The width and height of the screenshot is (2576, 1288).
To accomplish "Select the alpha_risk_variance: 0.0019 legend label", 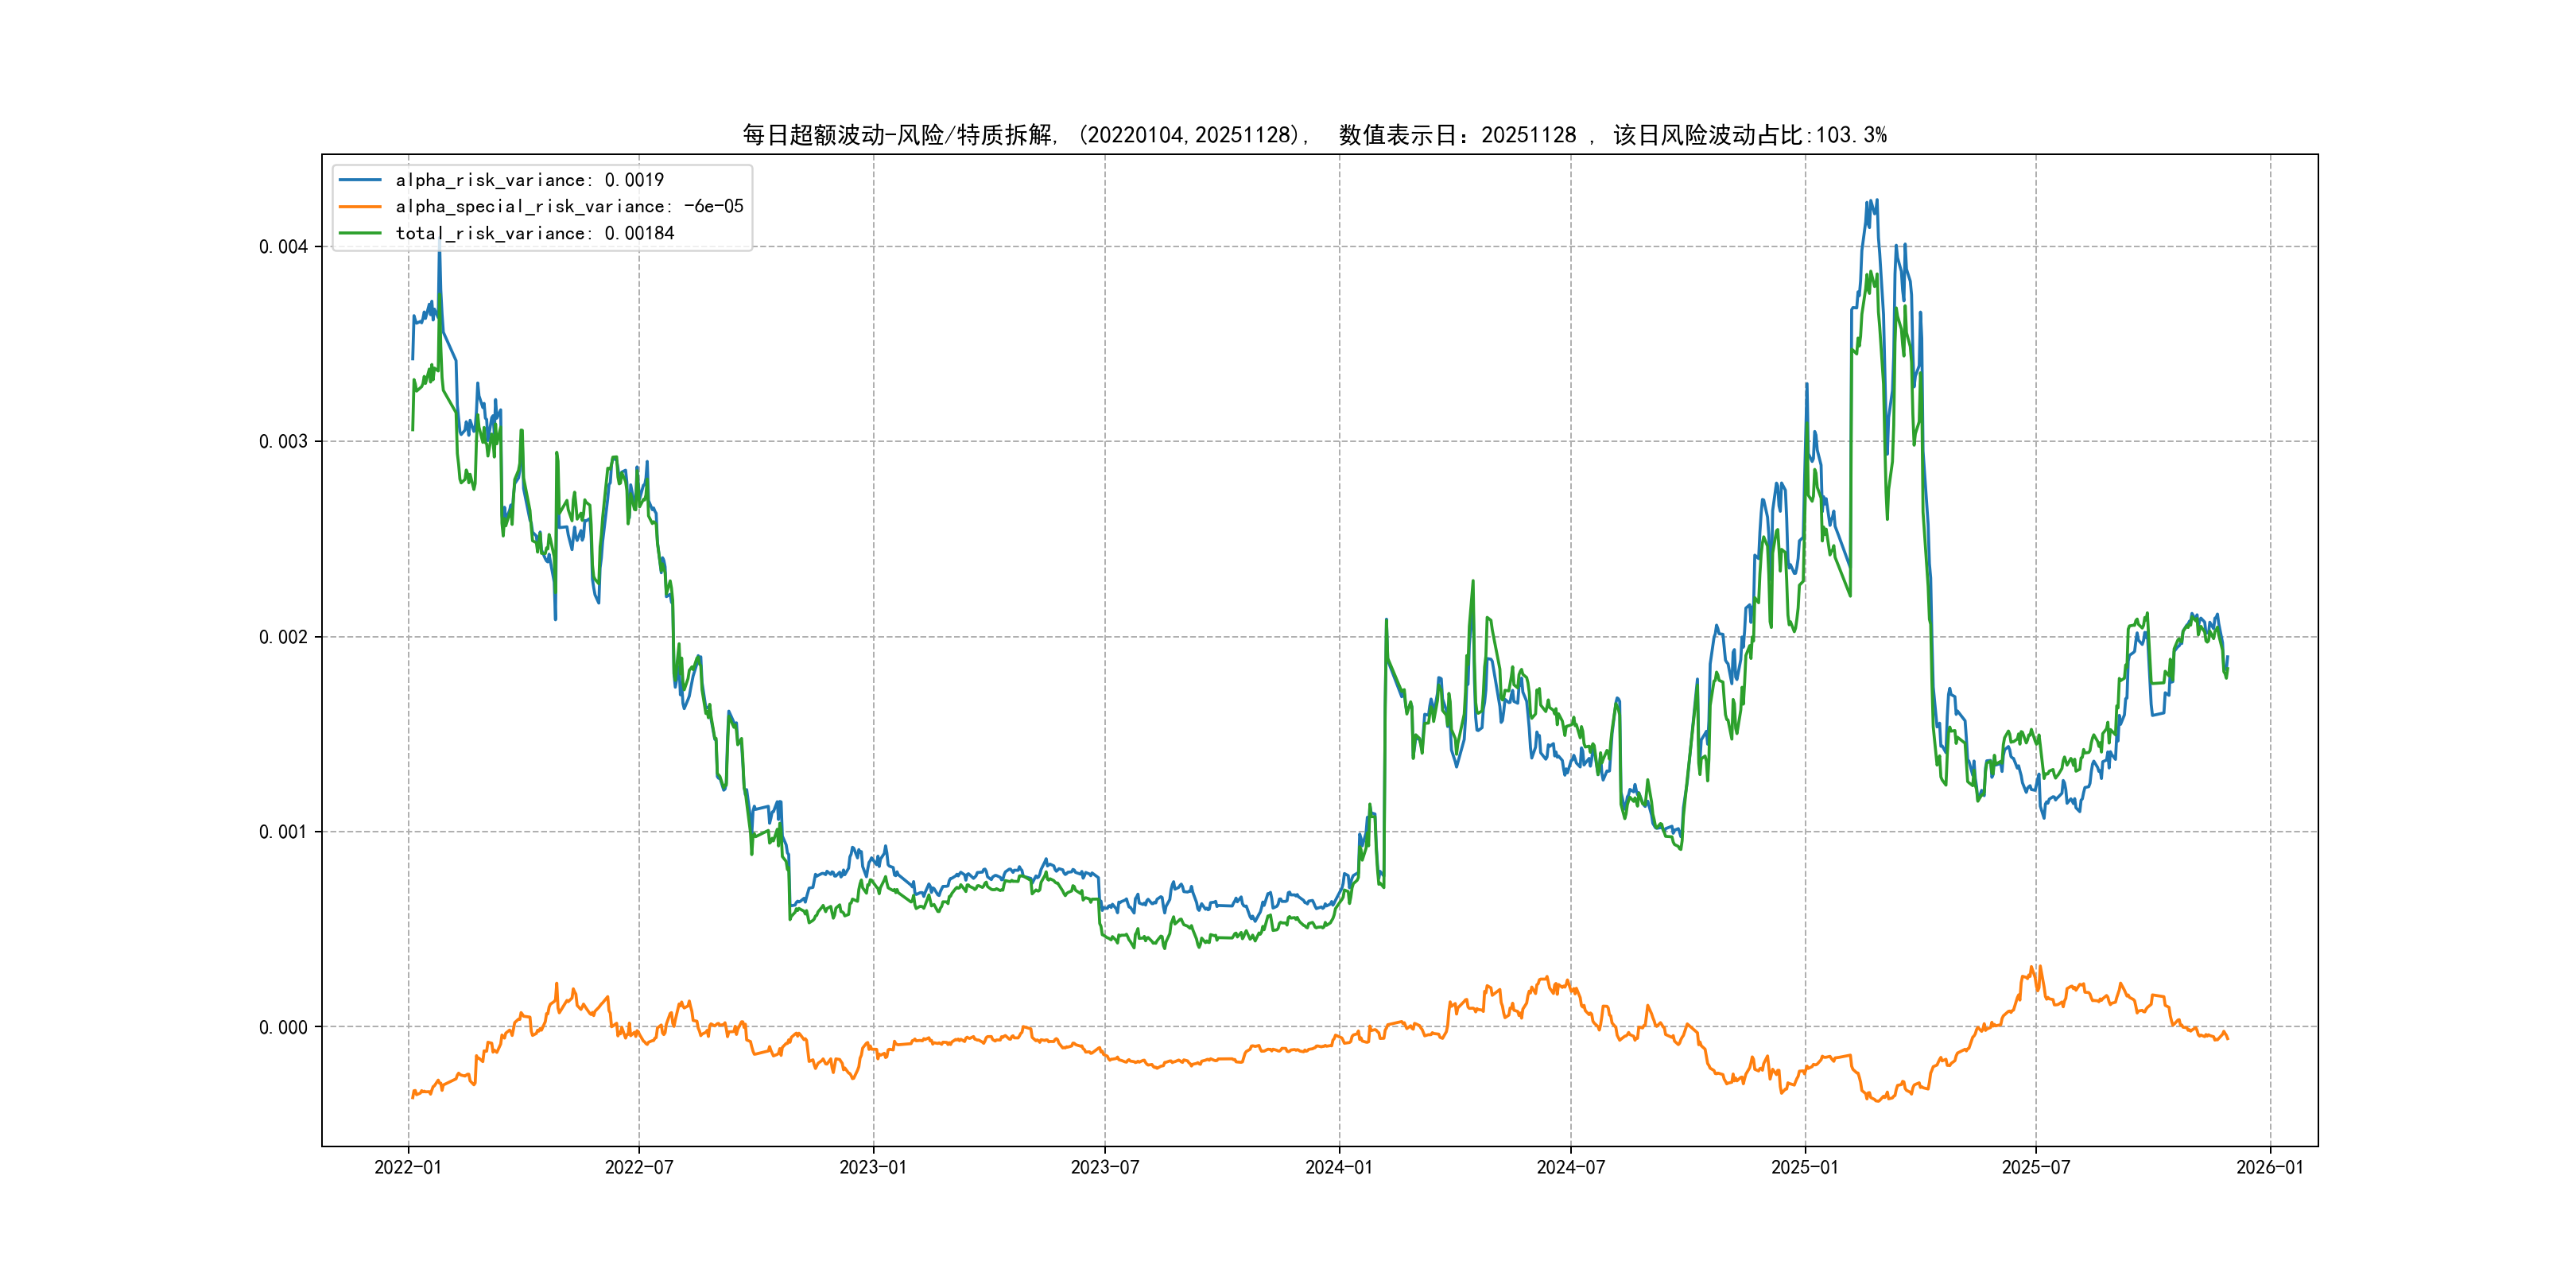I will point(529,180).
